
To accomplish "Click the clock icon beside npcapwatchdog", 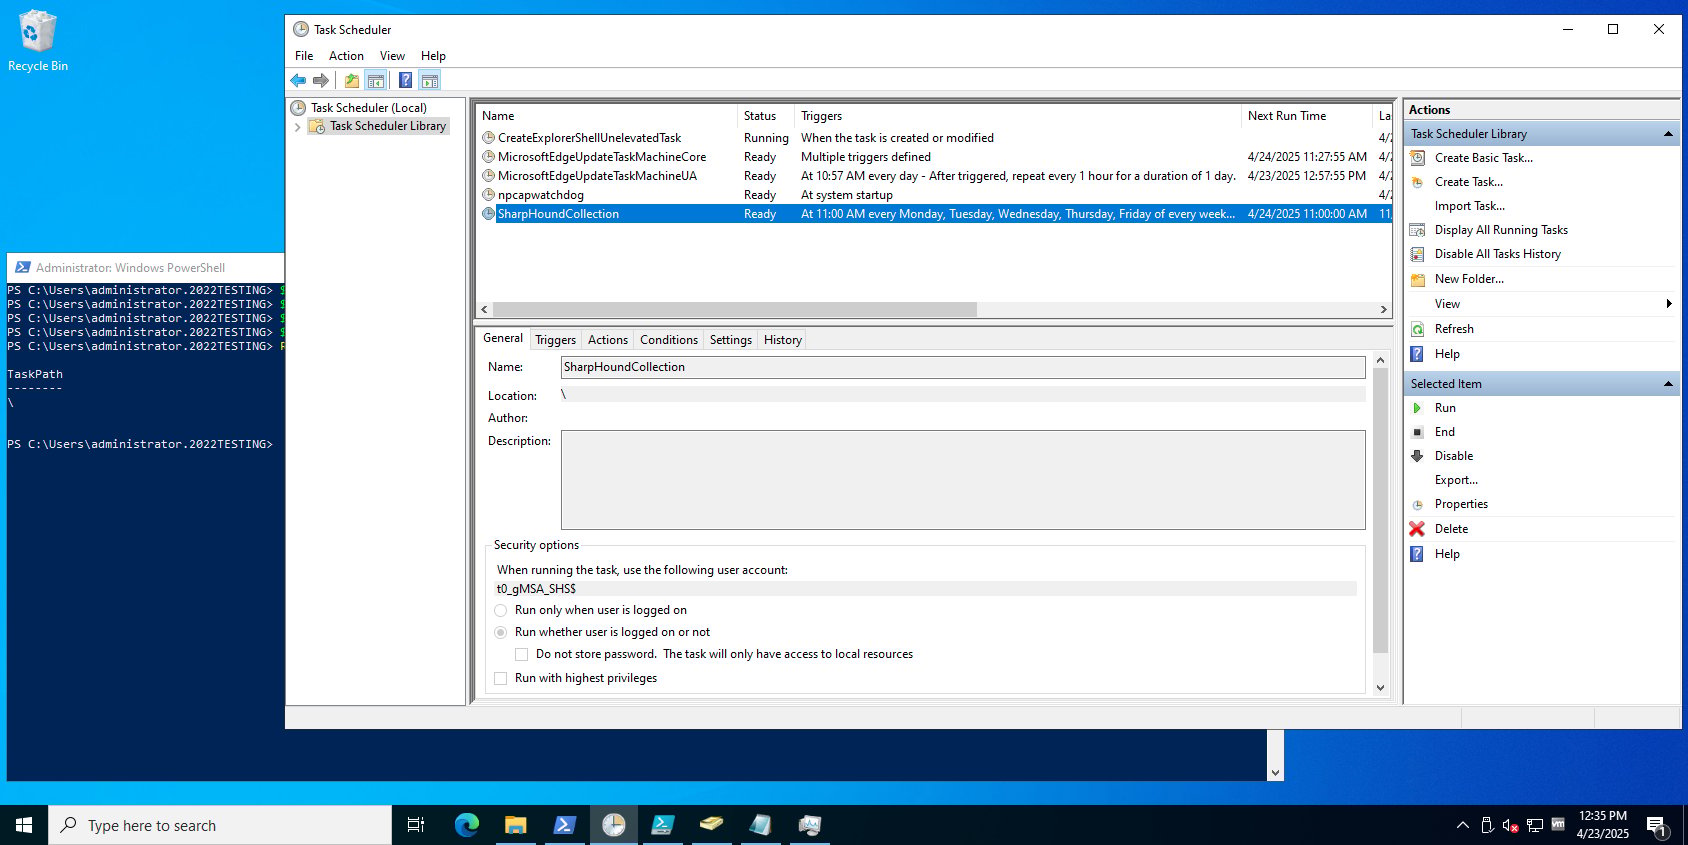I will click(488, 195).
